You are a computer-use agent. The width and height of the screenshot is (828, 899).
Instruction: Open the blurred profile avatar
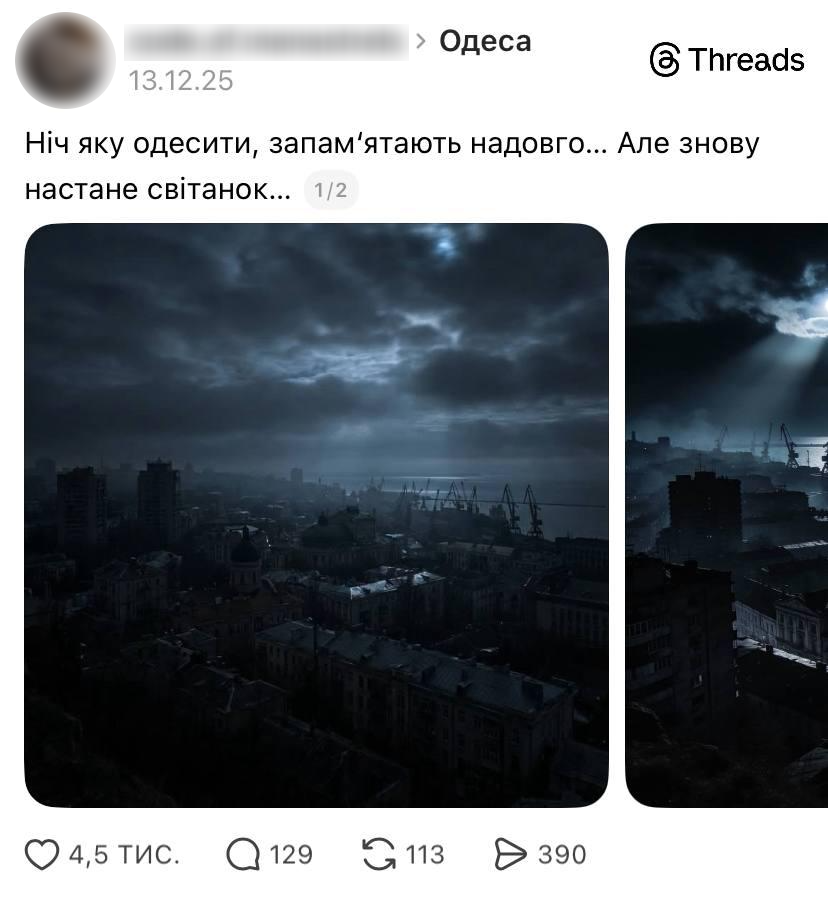pyautogui.click(x=65, y=60)
